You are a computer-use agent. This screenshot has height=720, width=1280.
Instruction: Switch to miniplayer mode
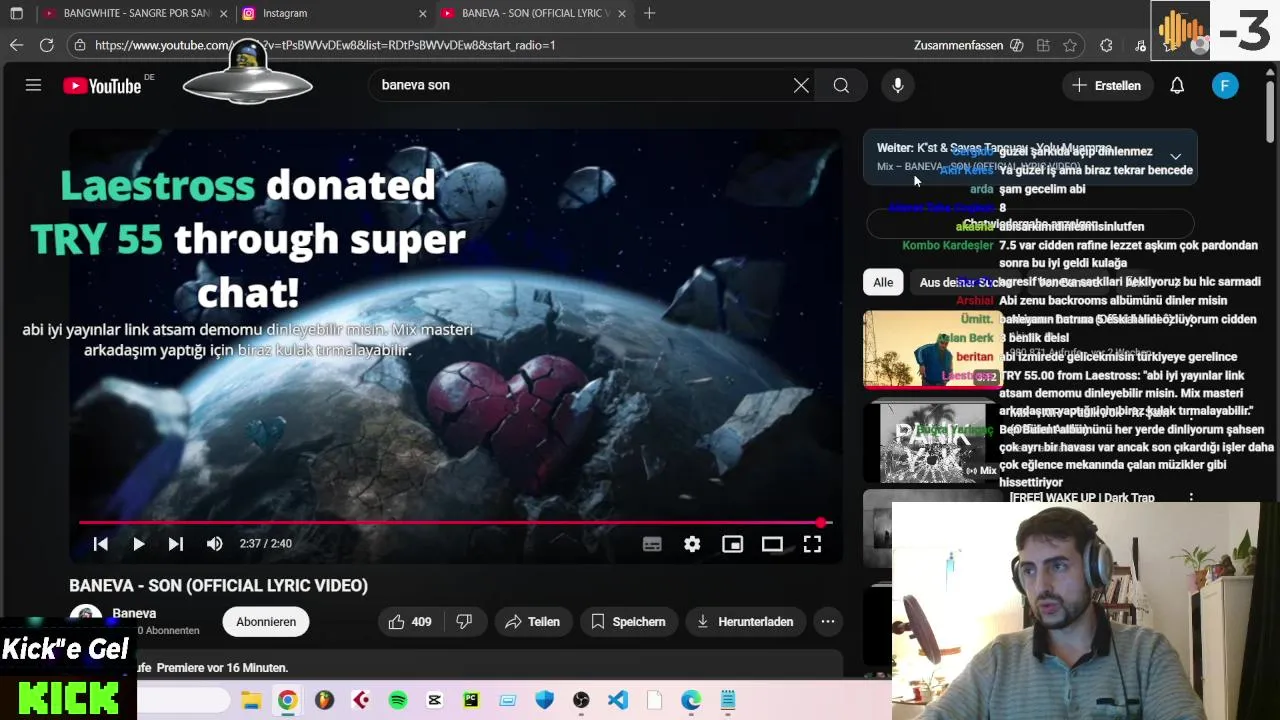[733, 544]
